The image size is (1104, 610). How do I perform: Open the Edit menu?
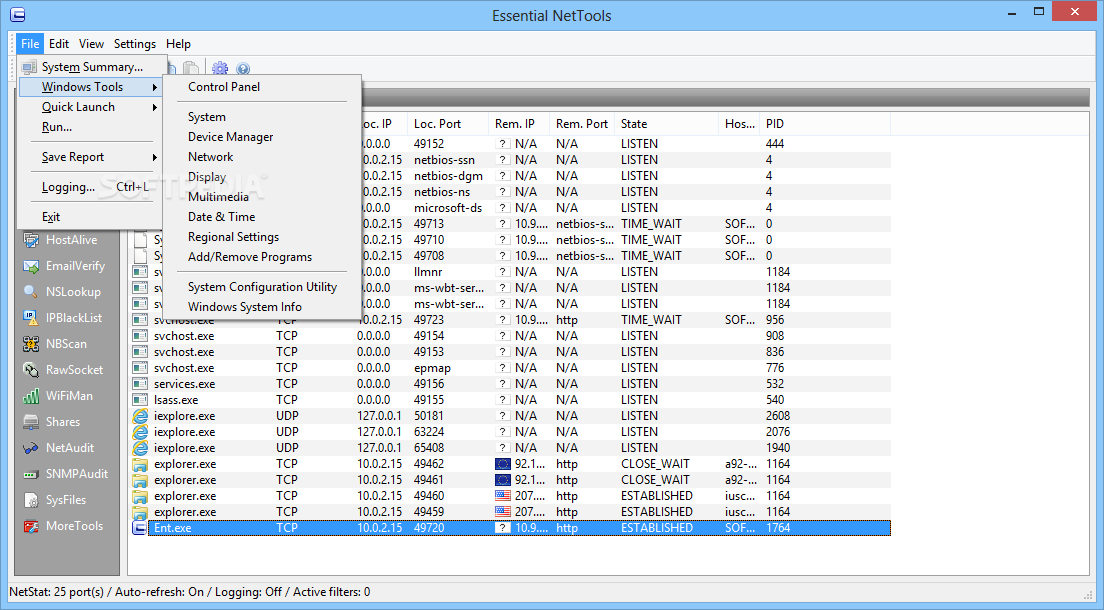pyautogui.click(x=58, y=44)
